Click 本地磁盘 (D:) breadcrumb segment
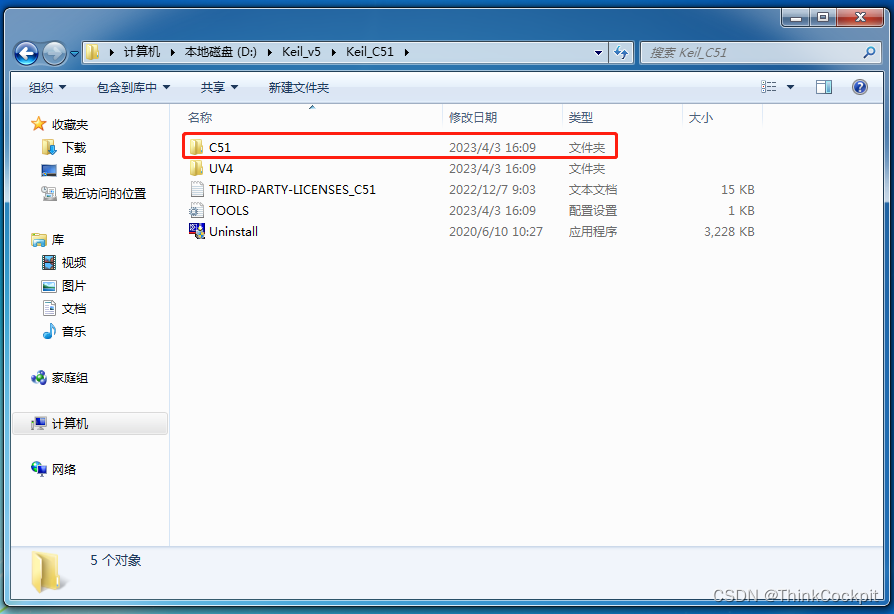Screen dimensions: 894x614 coord(221,52)
